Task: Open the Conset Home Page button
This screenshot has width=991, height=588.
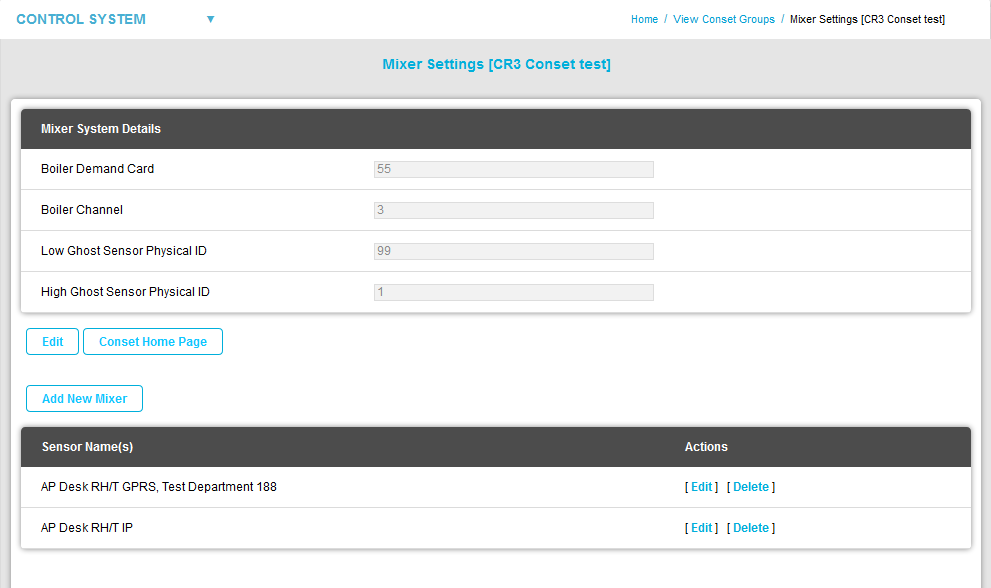Action: coord(153,342)
